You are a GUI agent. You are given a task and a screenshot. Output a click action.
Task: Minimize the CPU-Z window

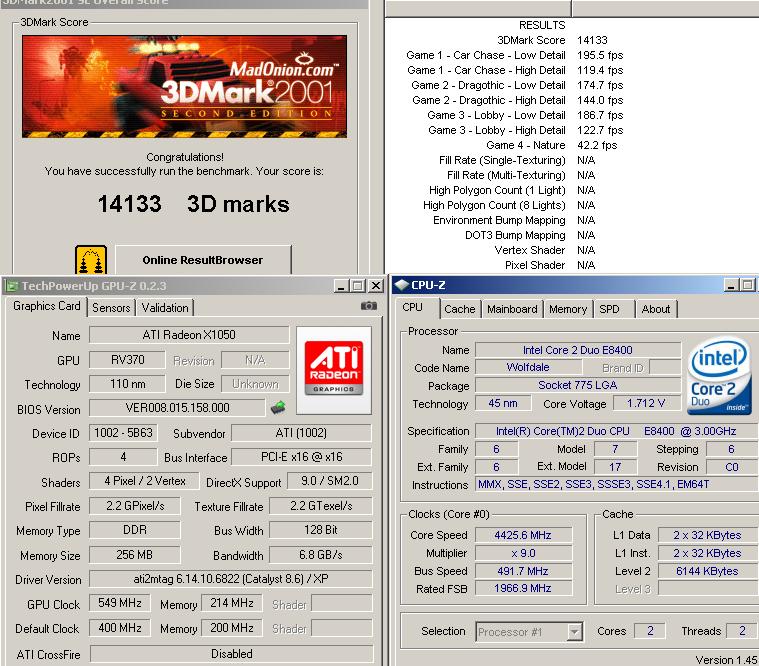[x=731, y=285]
